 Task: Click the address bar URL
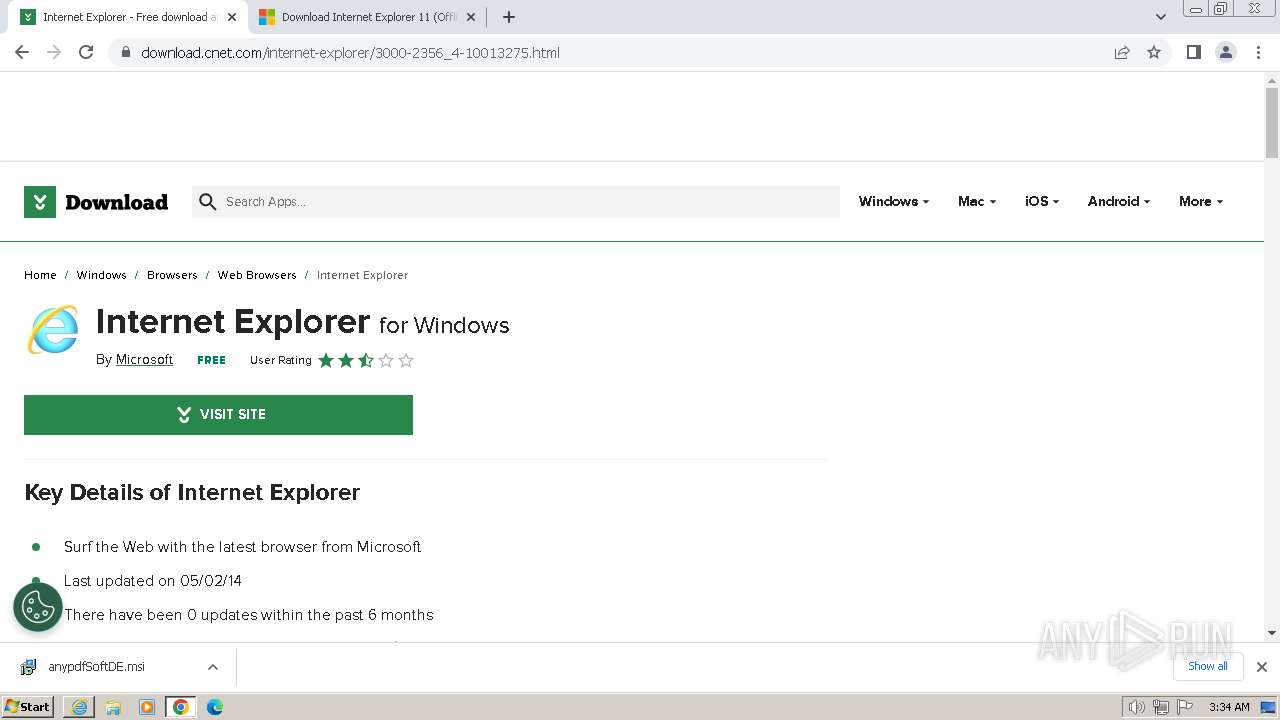[x=350, y=53]
